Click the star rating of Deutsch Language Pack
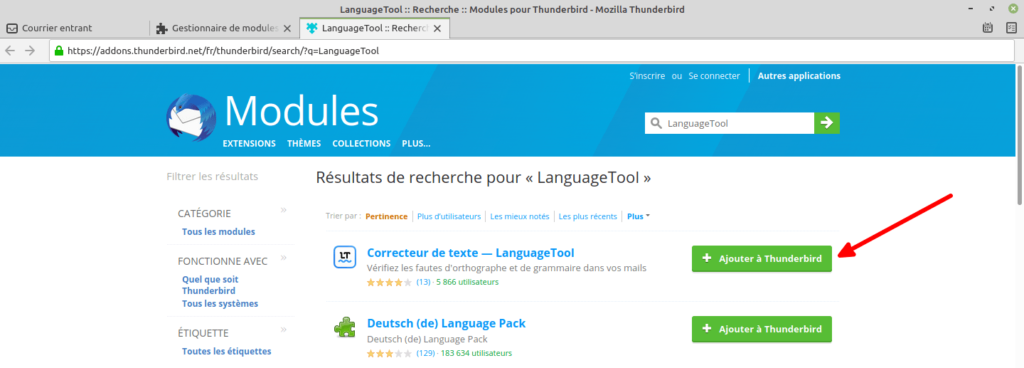 click(389, 354)
